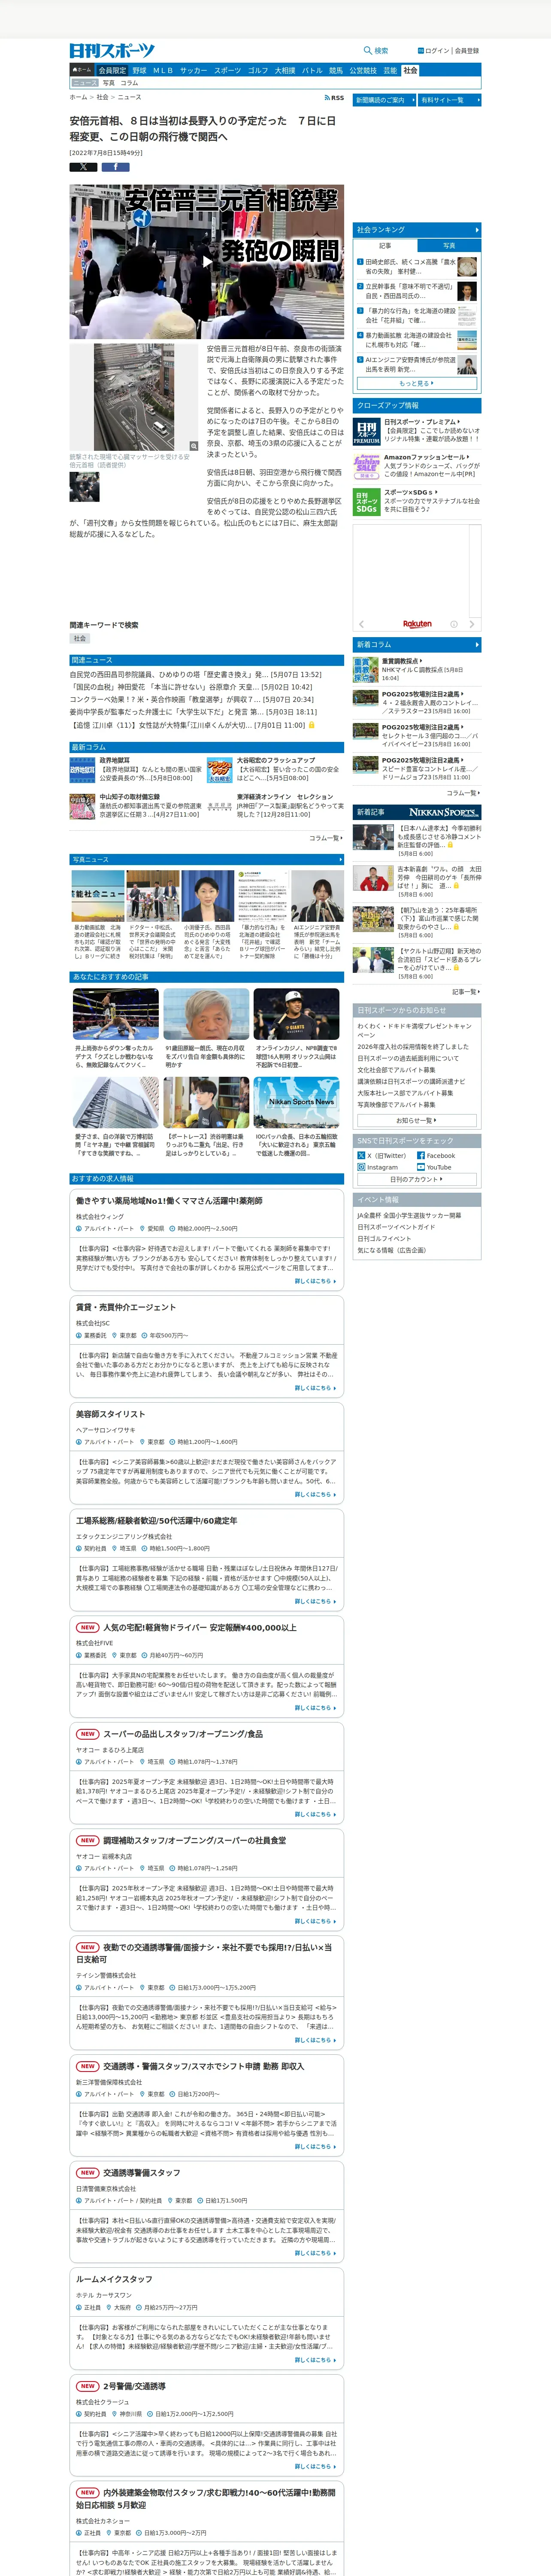The width and height of the screenshot is (551, 2576).
Task: Open the 日刊スポーツ PREMIUM banner icon
Action: (367, 431)
